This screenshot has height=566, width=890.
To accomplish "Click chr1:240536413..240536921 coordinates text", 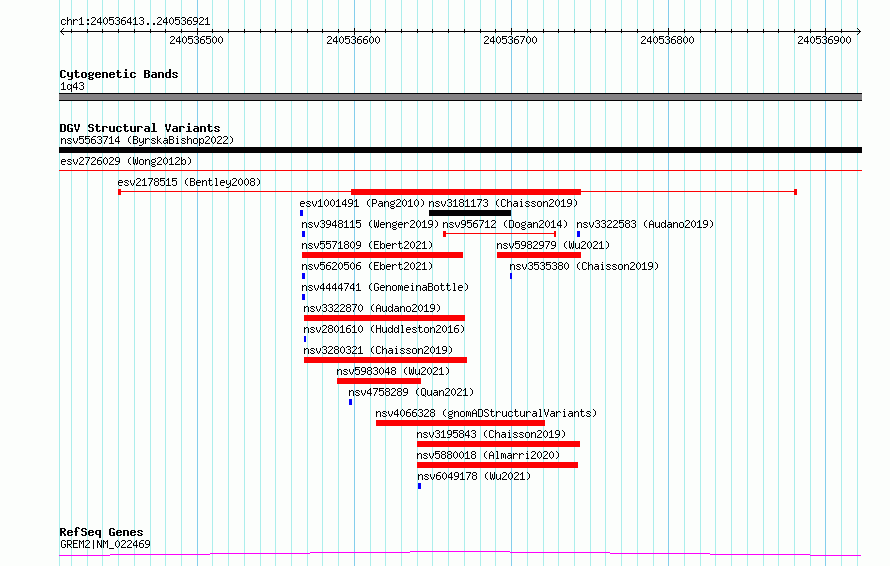I will tap(135, 22).
